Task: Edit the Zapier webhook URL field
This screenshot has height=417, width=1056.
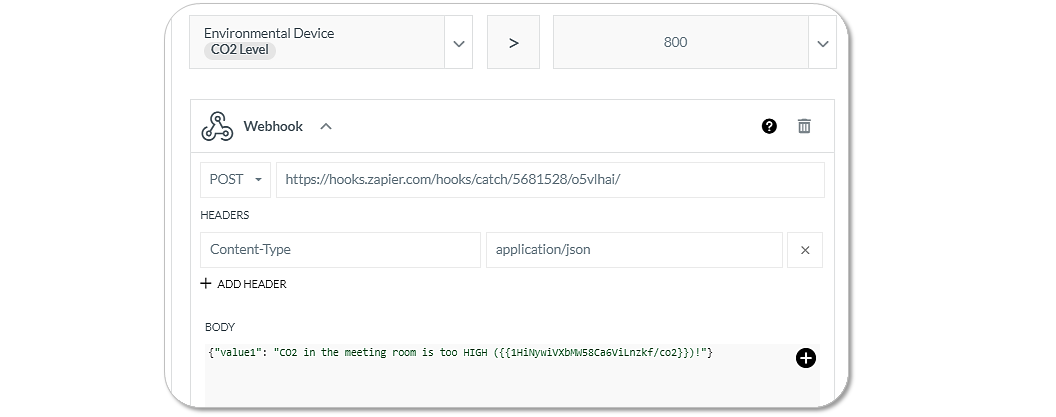Action: click(550, 180)
